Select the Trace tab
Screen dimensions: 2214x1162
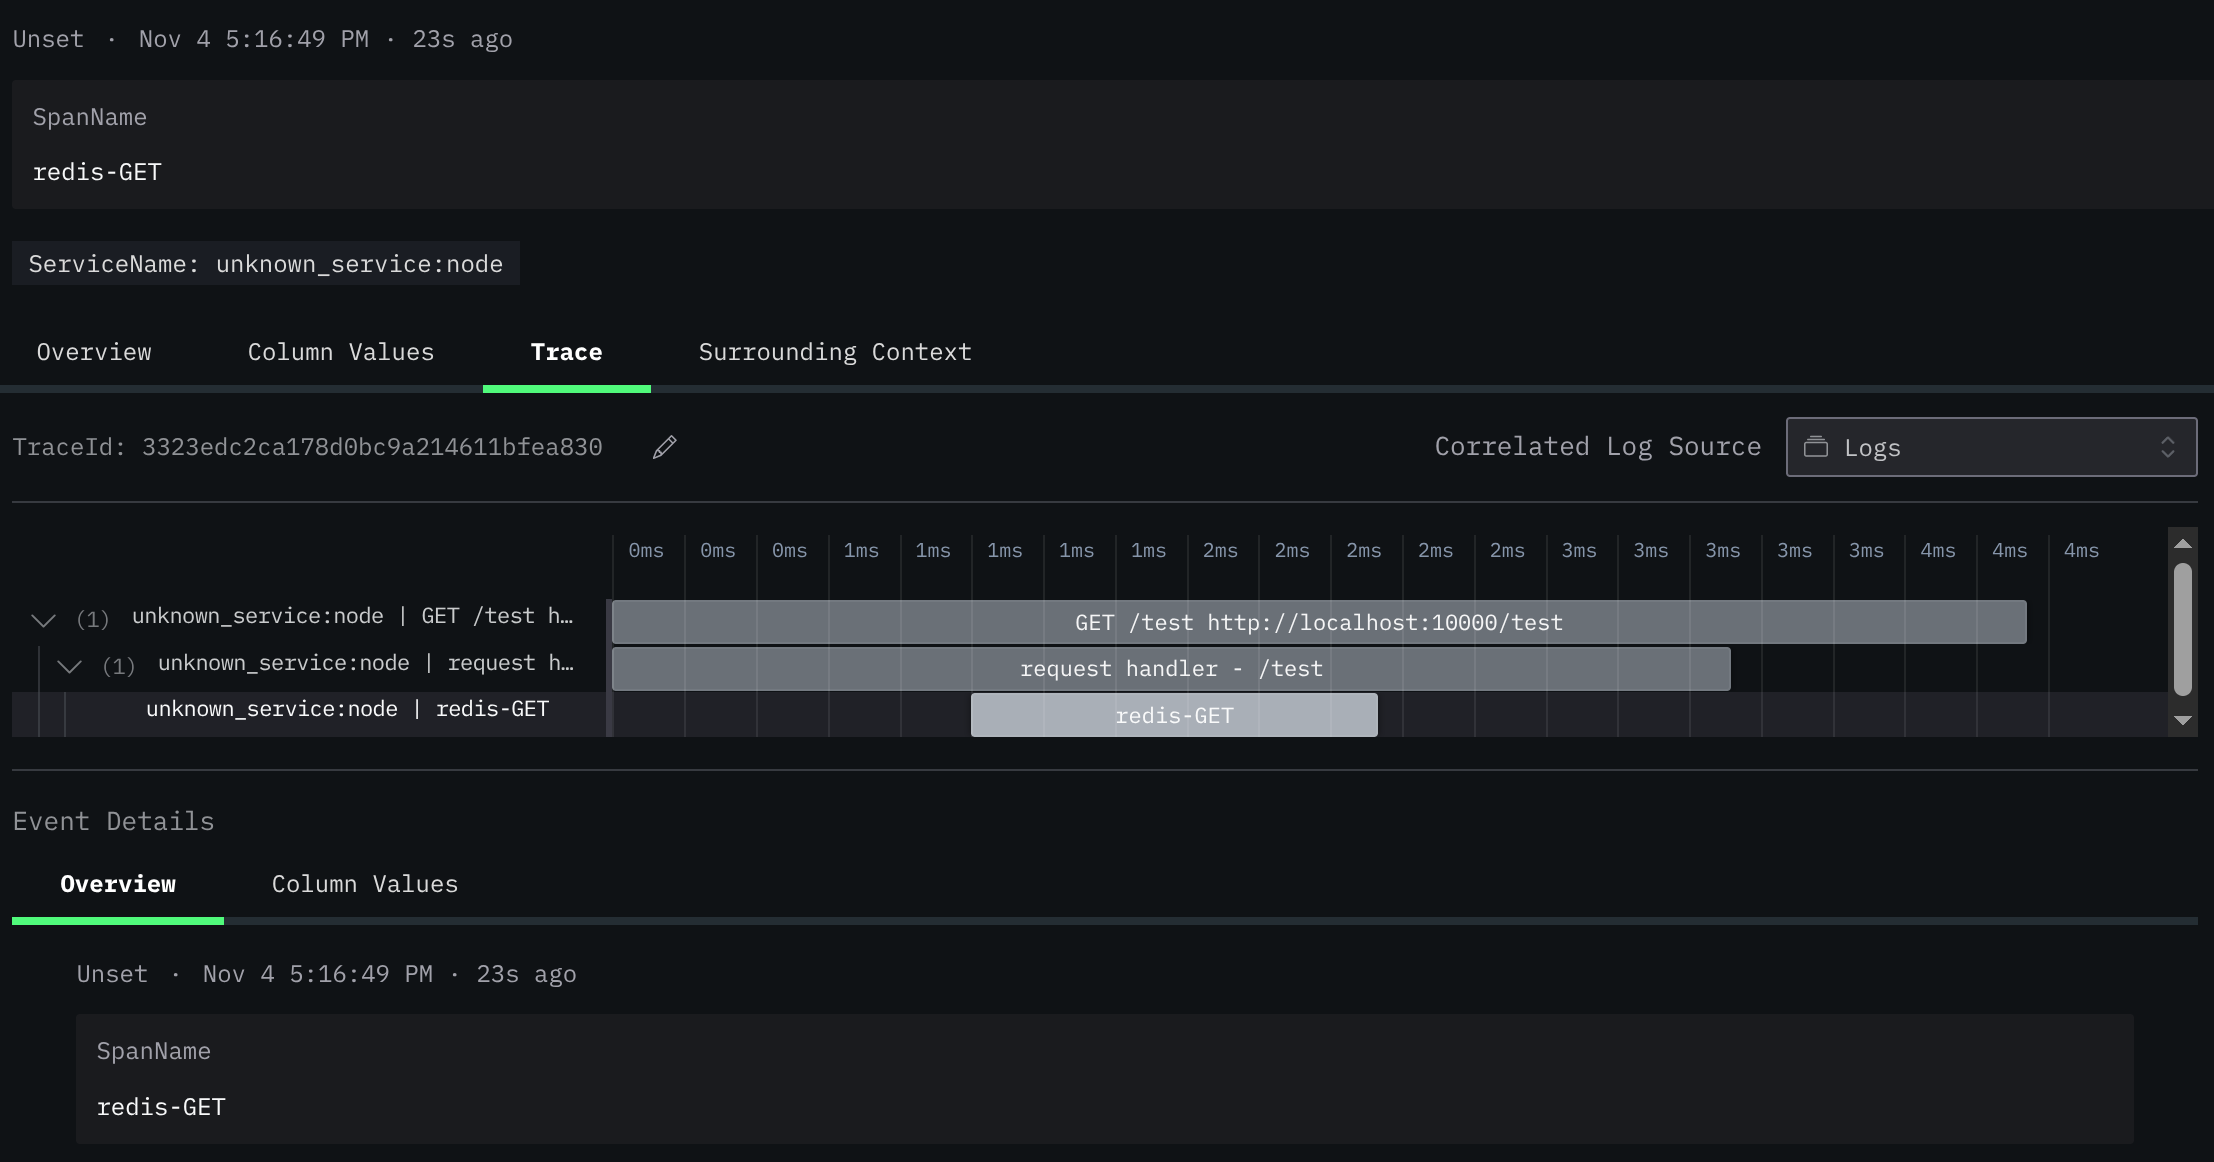[x=566, y=352]
